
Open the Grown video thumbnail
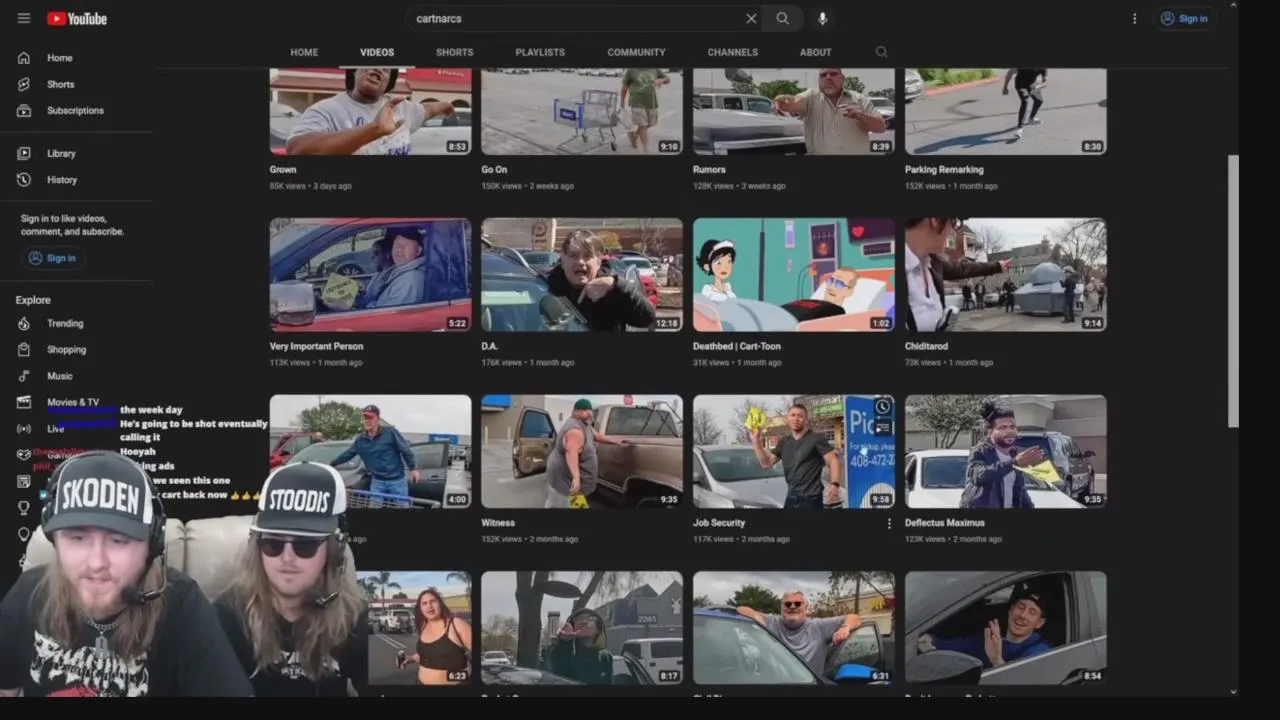(x=370, y=111)
